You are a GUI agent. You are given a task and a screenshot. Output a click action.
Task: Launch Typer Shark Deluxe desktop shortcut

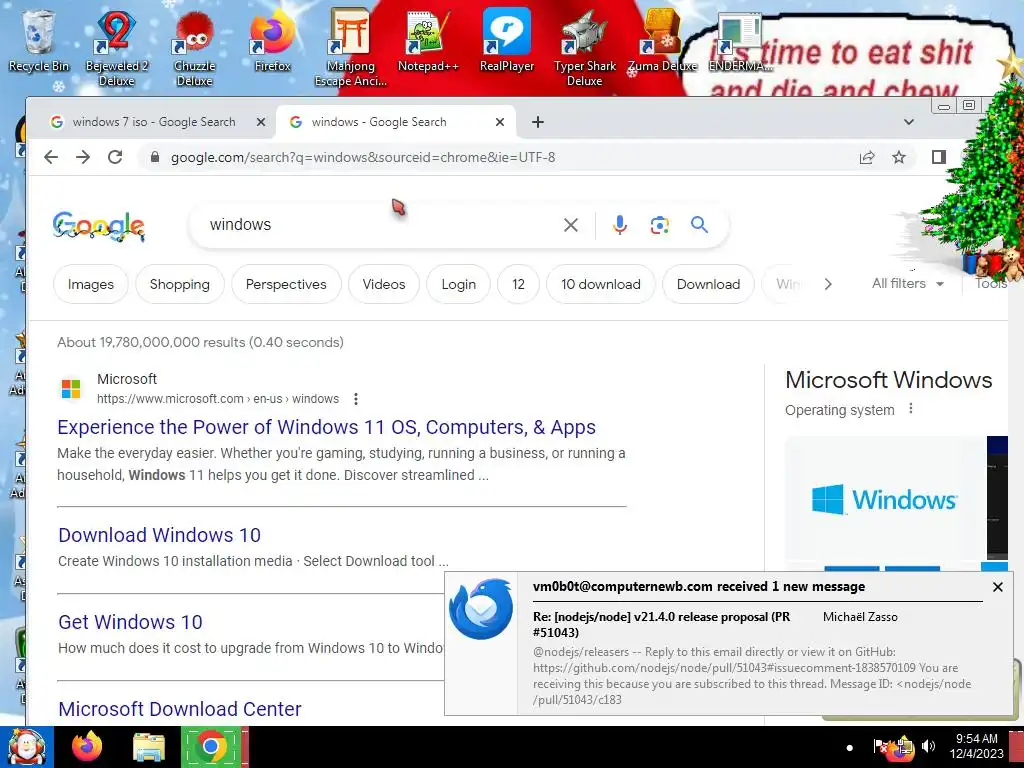[x=584, y=47]
